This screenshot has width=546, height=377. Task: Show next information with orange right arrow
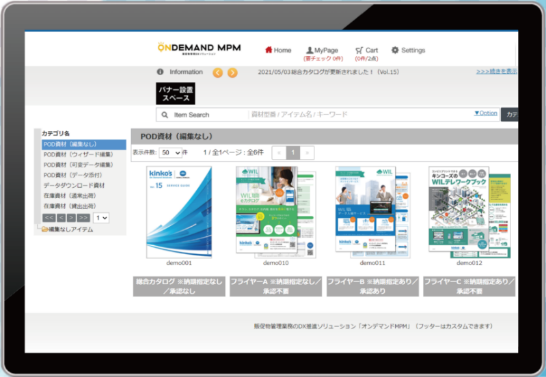(233, 72)
